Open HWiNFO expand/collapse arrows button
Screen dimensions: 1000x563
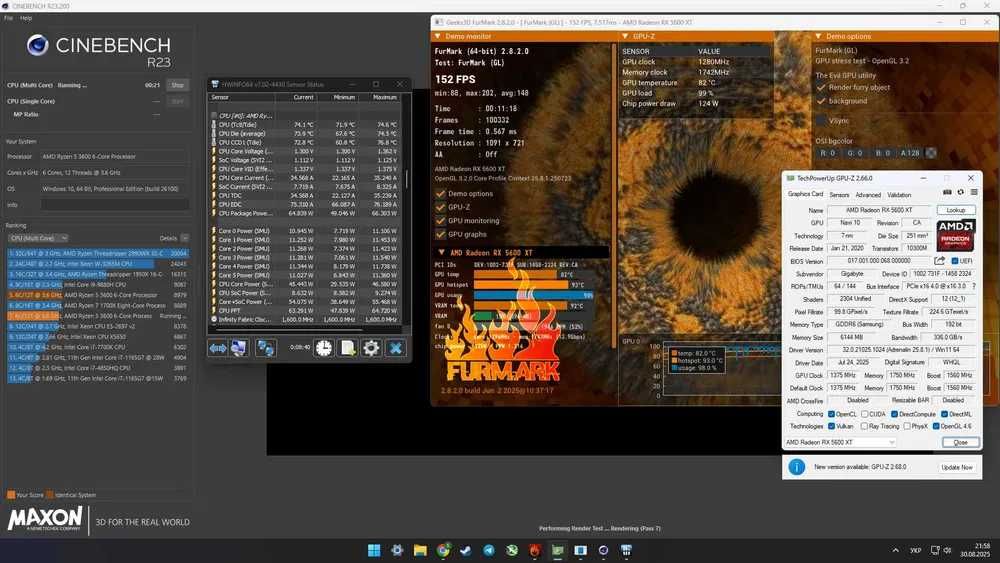tap(218, 348)
